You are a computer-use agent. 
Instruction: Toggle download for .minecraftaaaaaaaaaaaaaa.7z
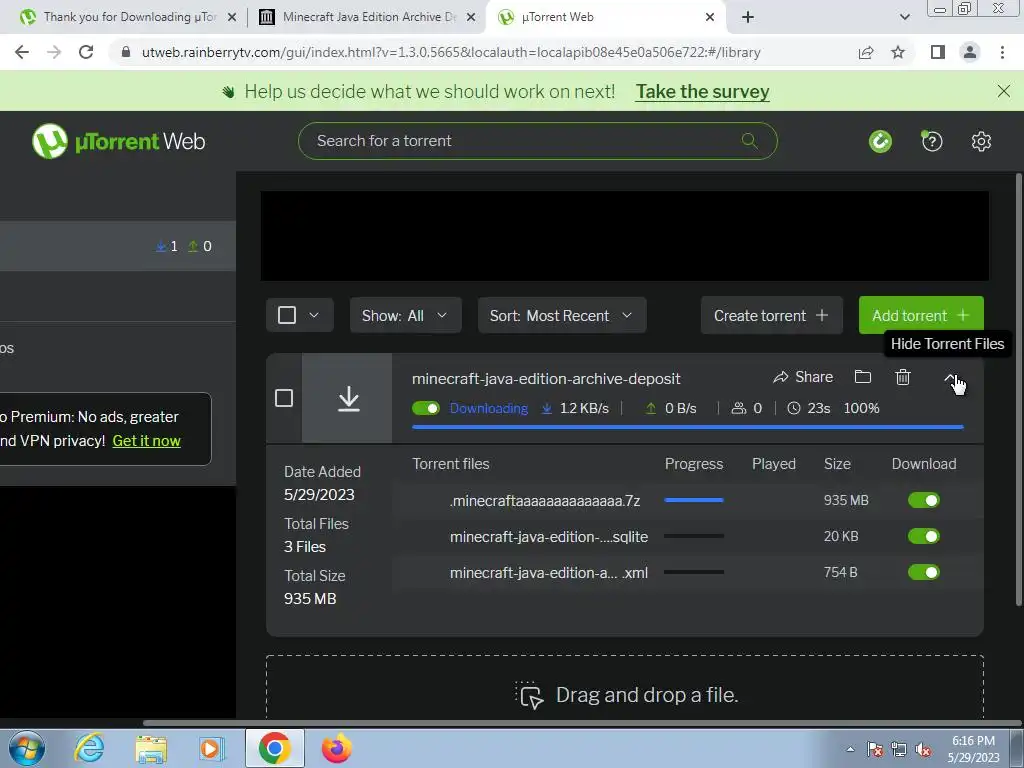pos(923,500)
